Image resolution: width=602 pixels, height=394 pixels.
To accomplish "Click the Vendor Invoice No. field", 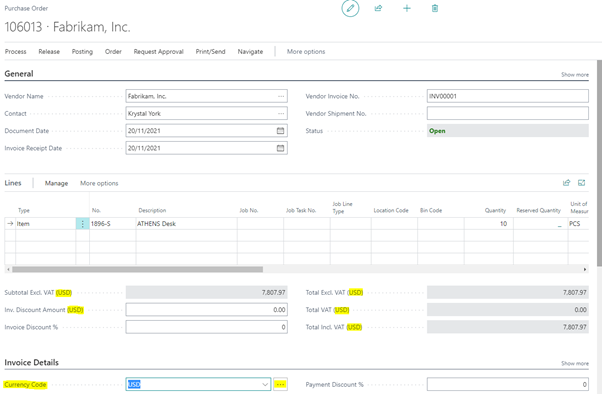I will pyautogui.click(x=508, y=96).
